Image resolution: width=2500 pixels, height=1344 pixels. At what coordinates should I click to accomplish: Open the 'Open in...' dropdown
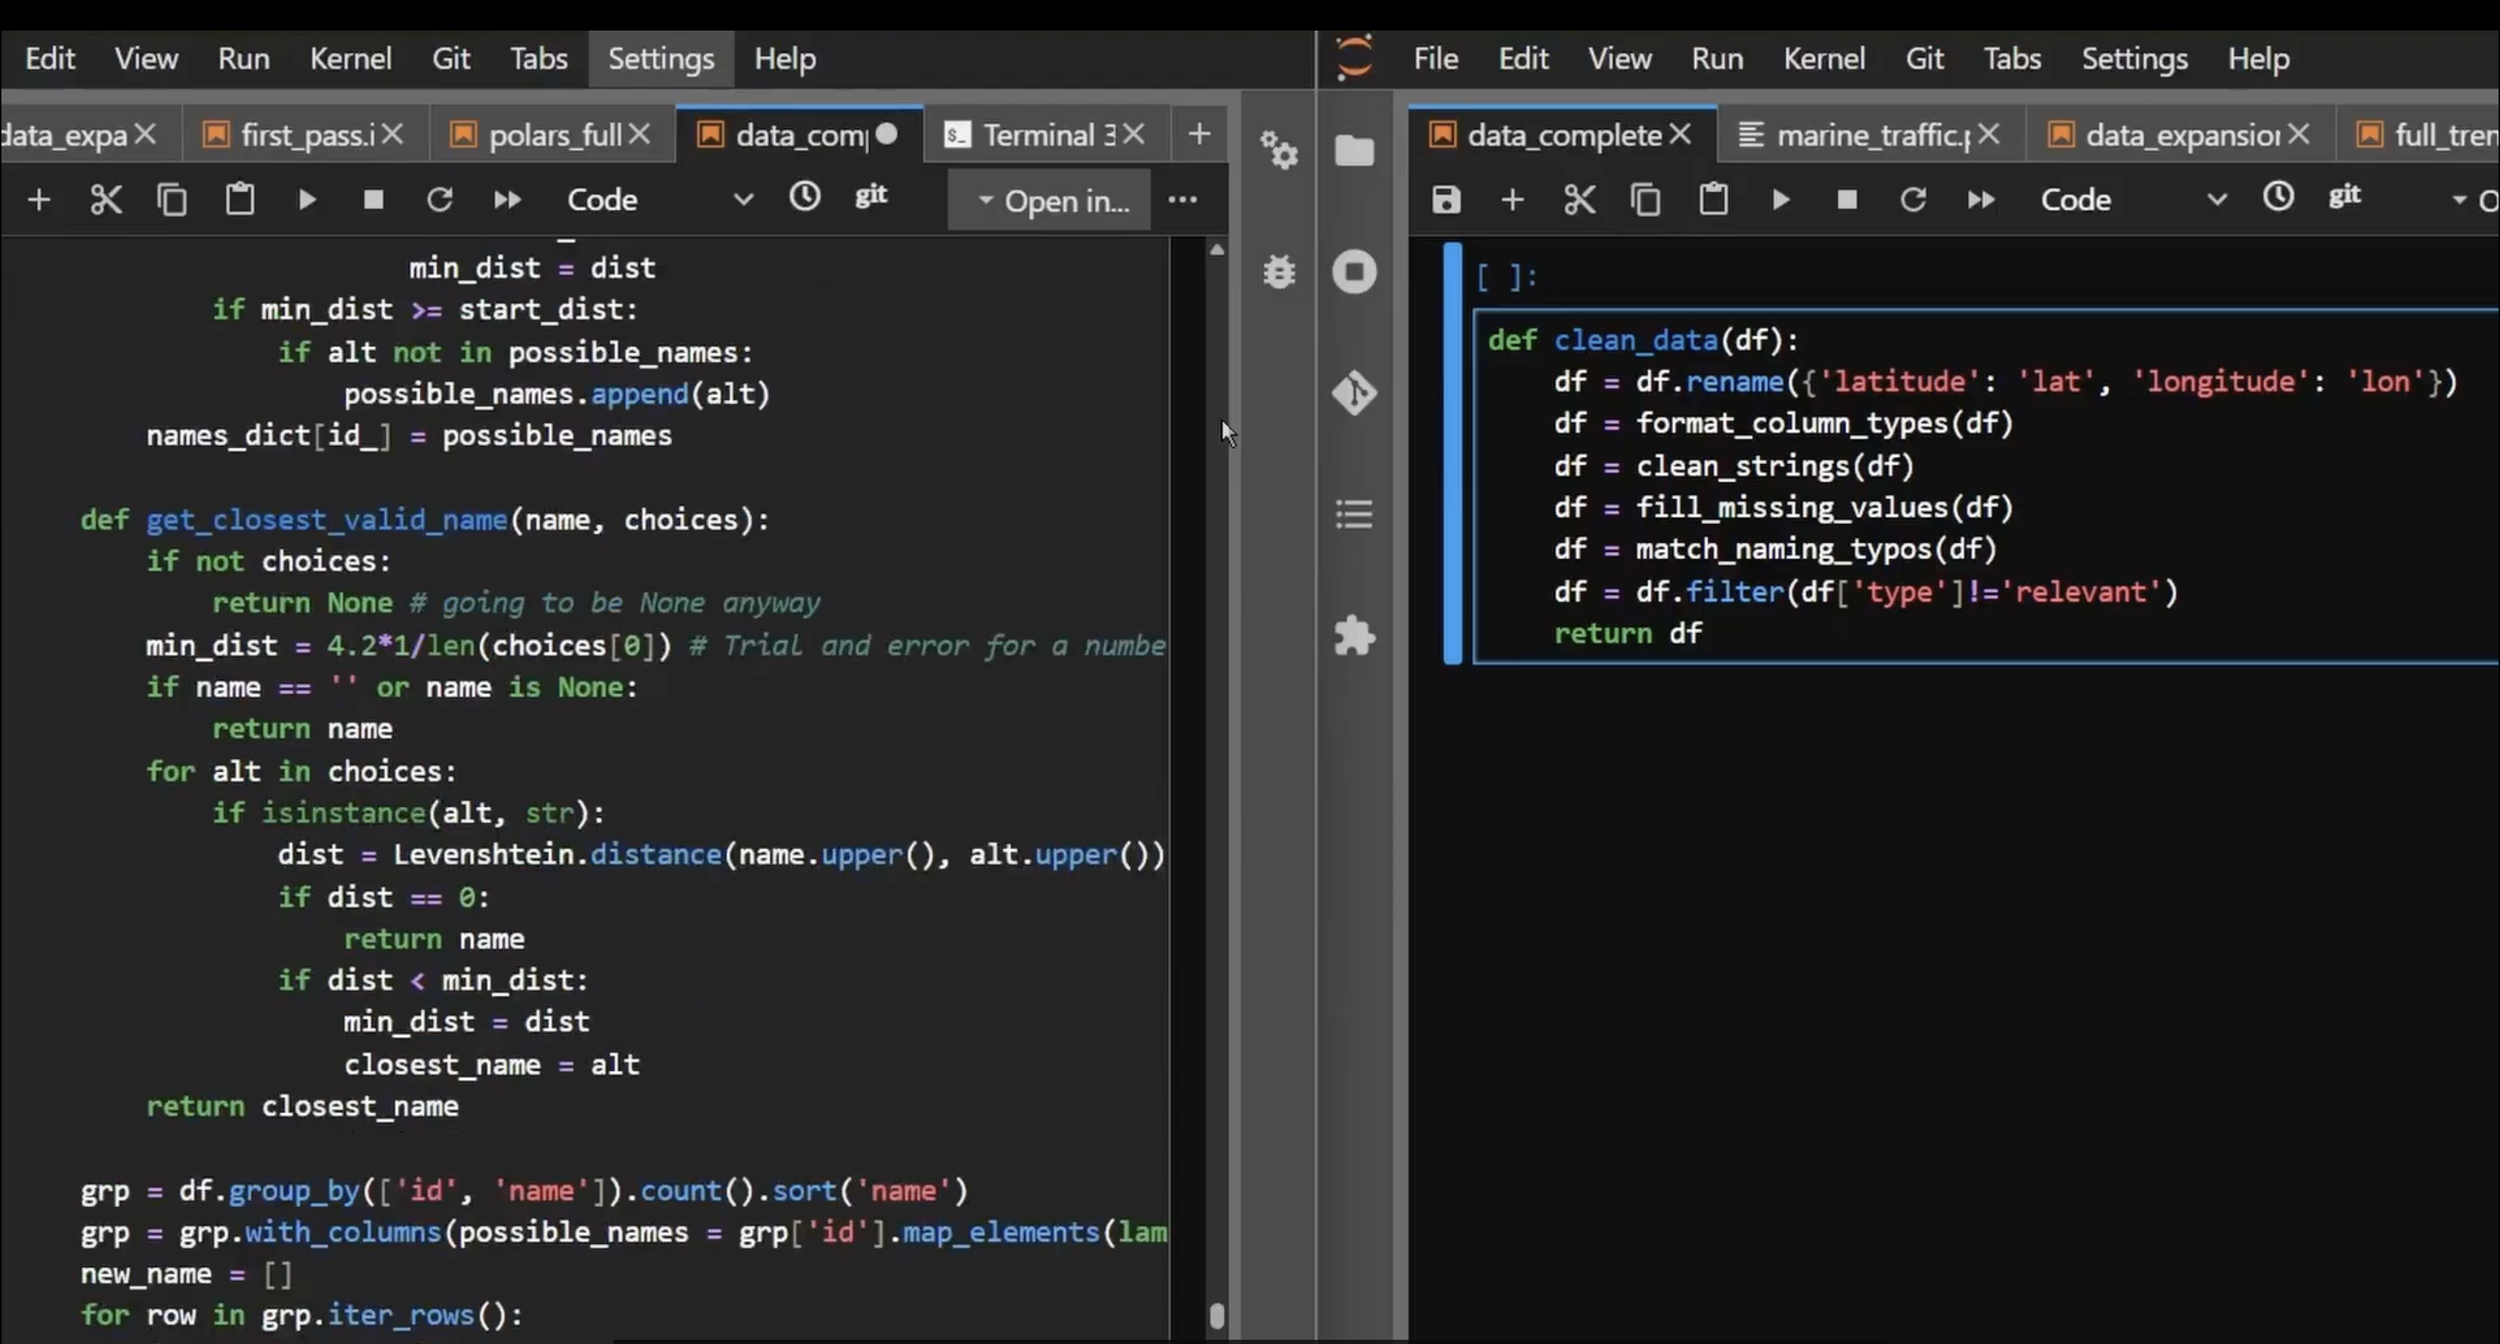(x=1050, y=201)
